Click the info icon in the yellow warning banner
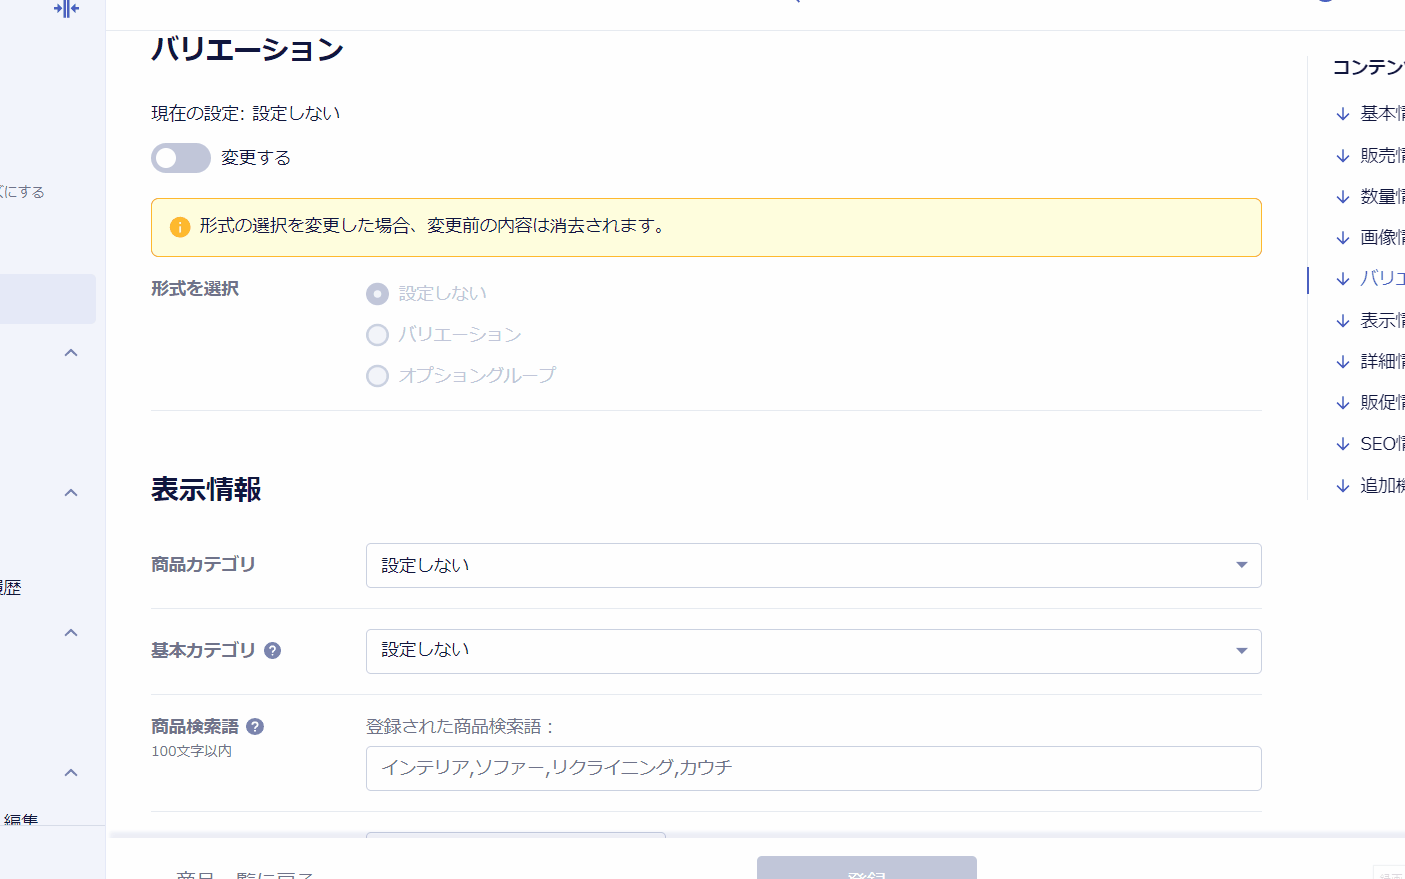This screenshot has width=1405, height=879. [x=180, y=227]
